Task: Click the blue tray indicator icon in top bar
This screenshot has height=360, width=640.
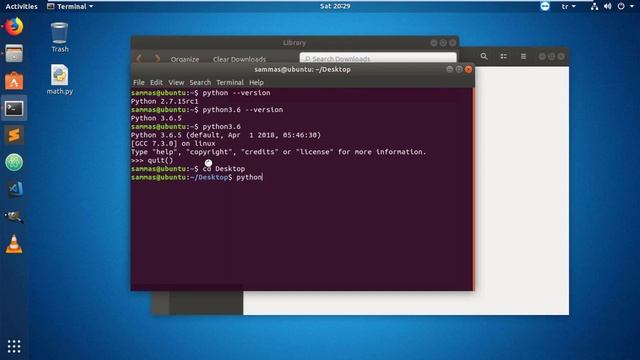Action: [545, 6]
